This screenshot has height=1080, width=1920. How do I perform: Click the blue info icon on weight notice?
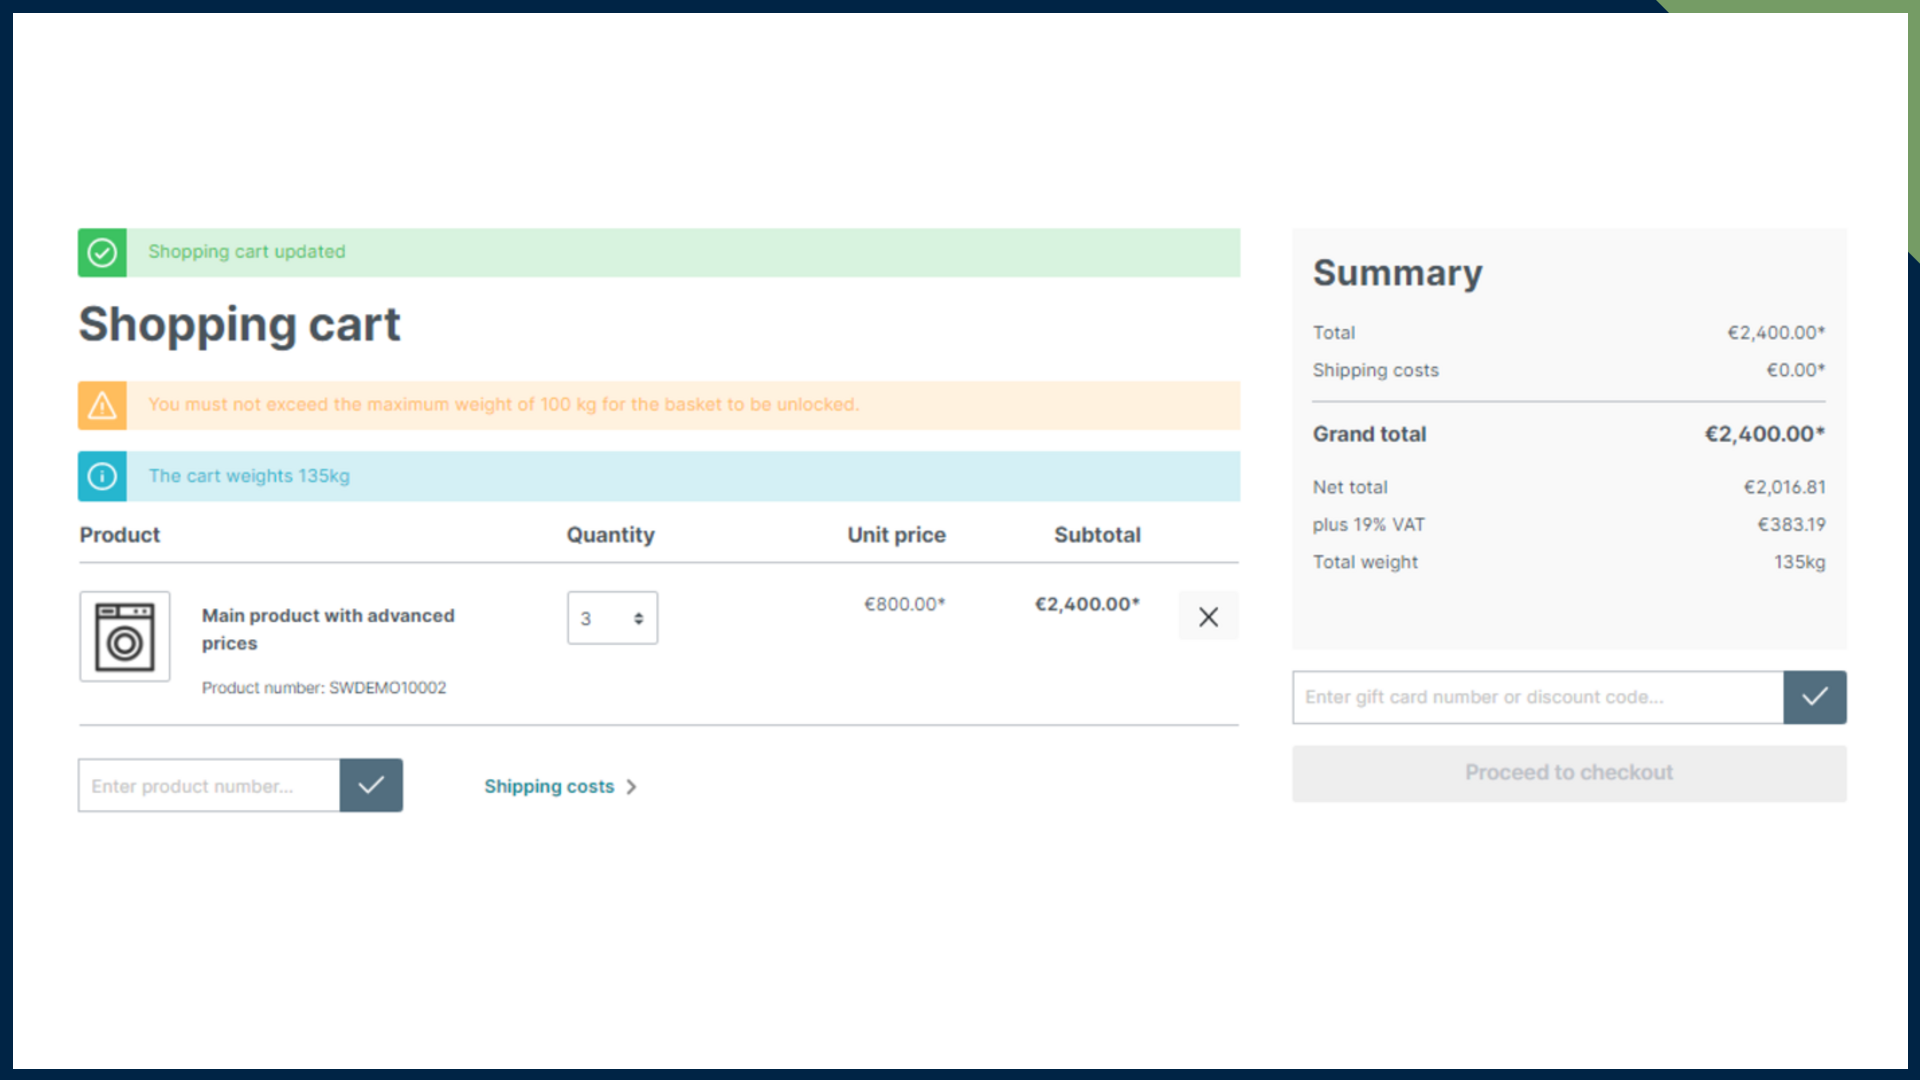[x=101, y=476]
